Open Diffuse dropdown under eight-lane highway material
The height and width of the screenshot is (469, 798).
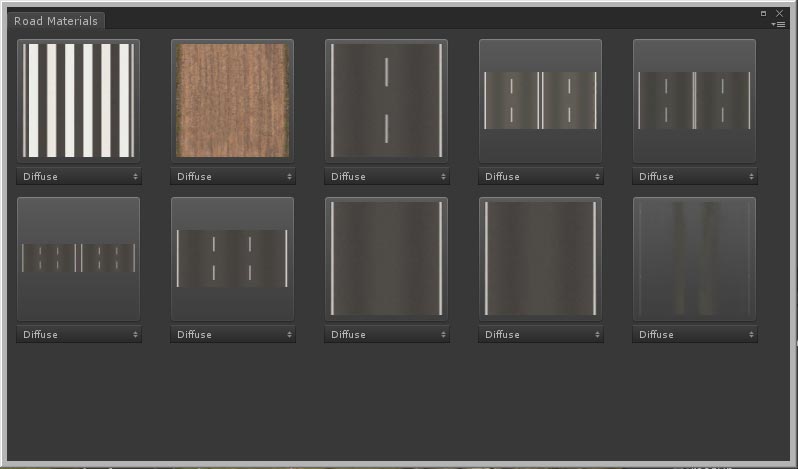(x=79, y=335)
